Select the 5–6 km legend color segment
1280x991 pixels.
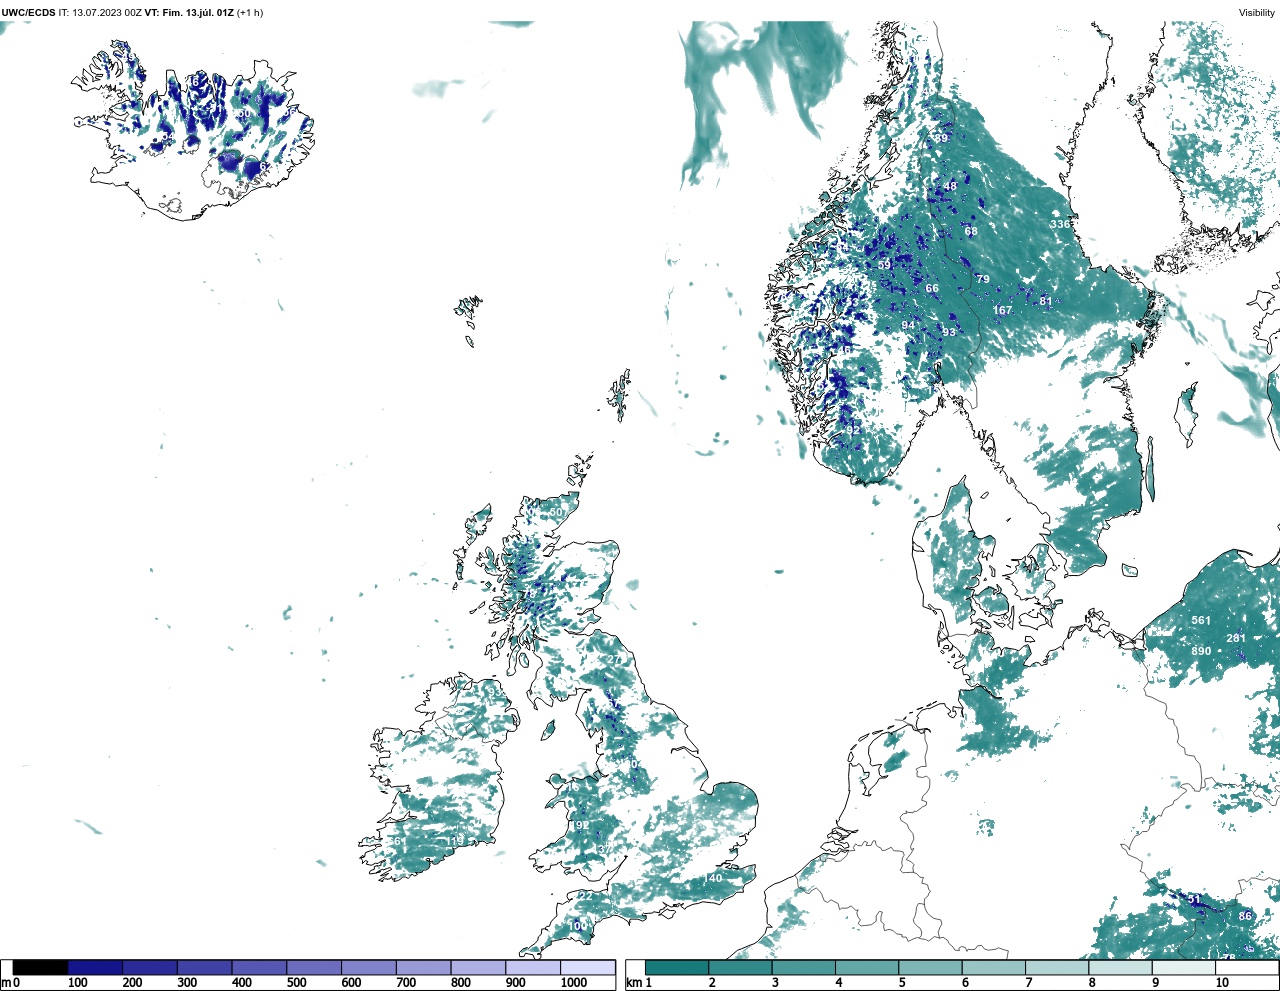click(930, 968)
